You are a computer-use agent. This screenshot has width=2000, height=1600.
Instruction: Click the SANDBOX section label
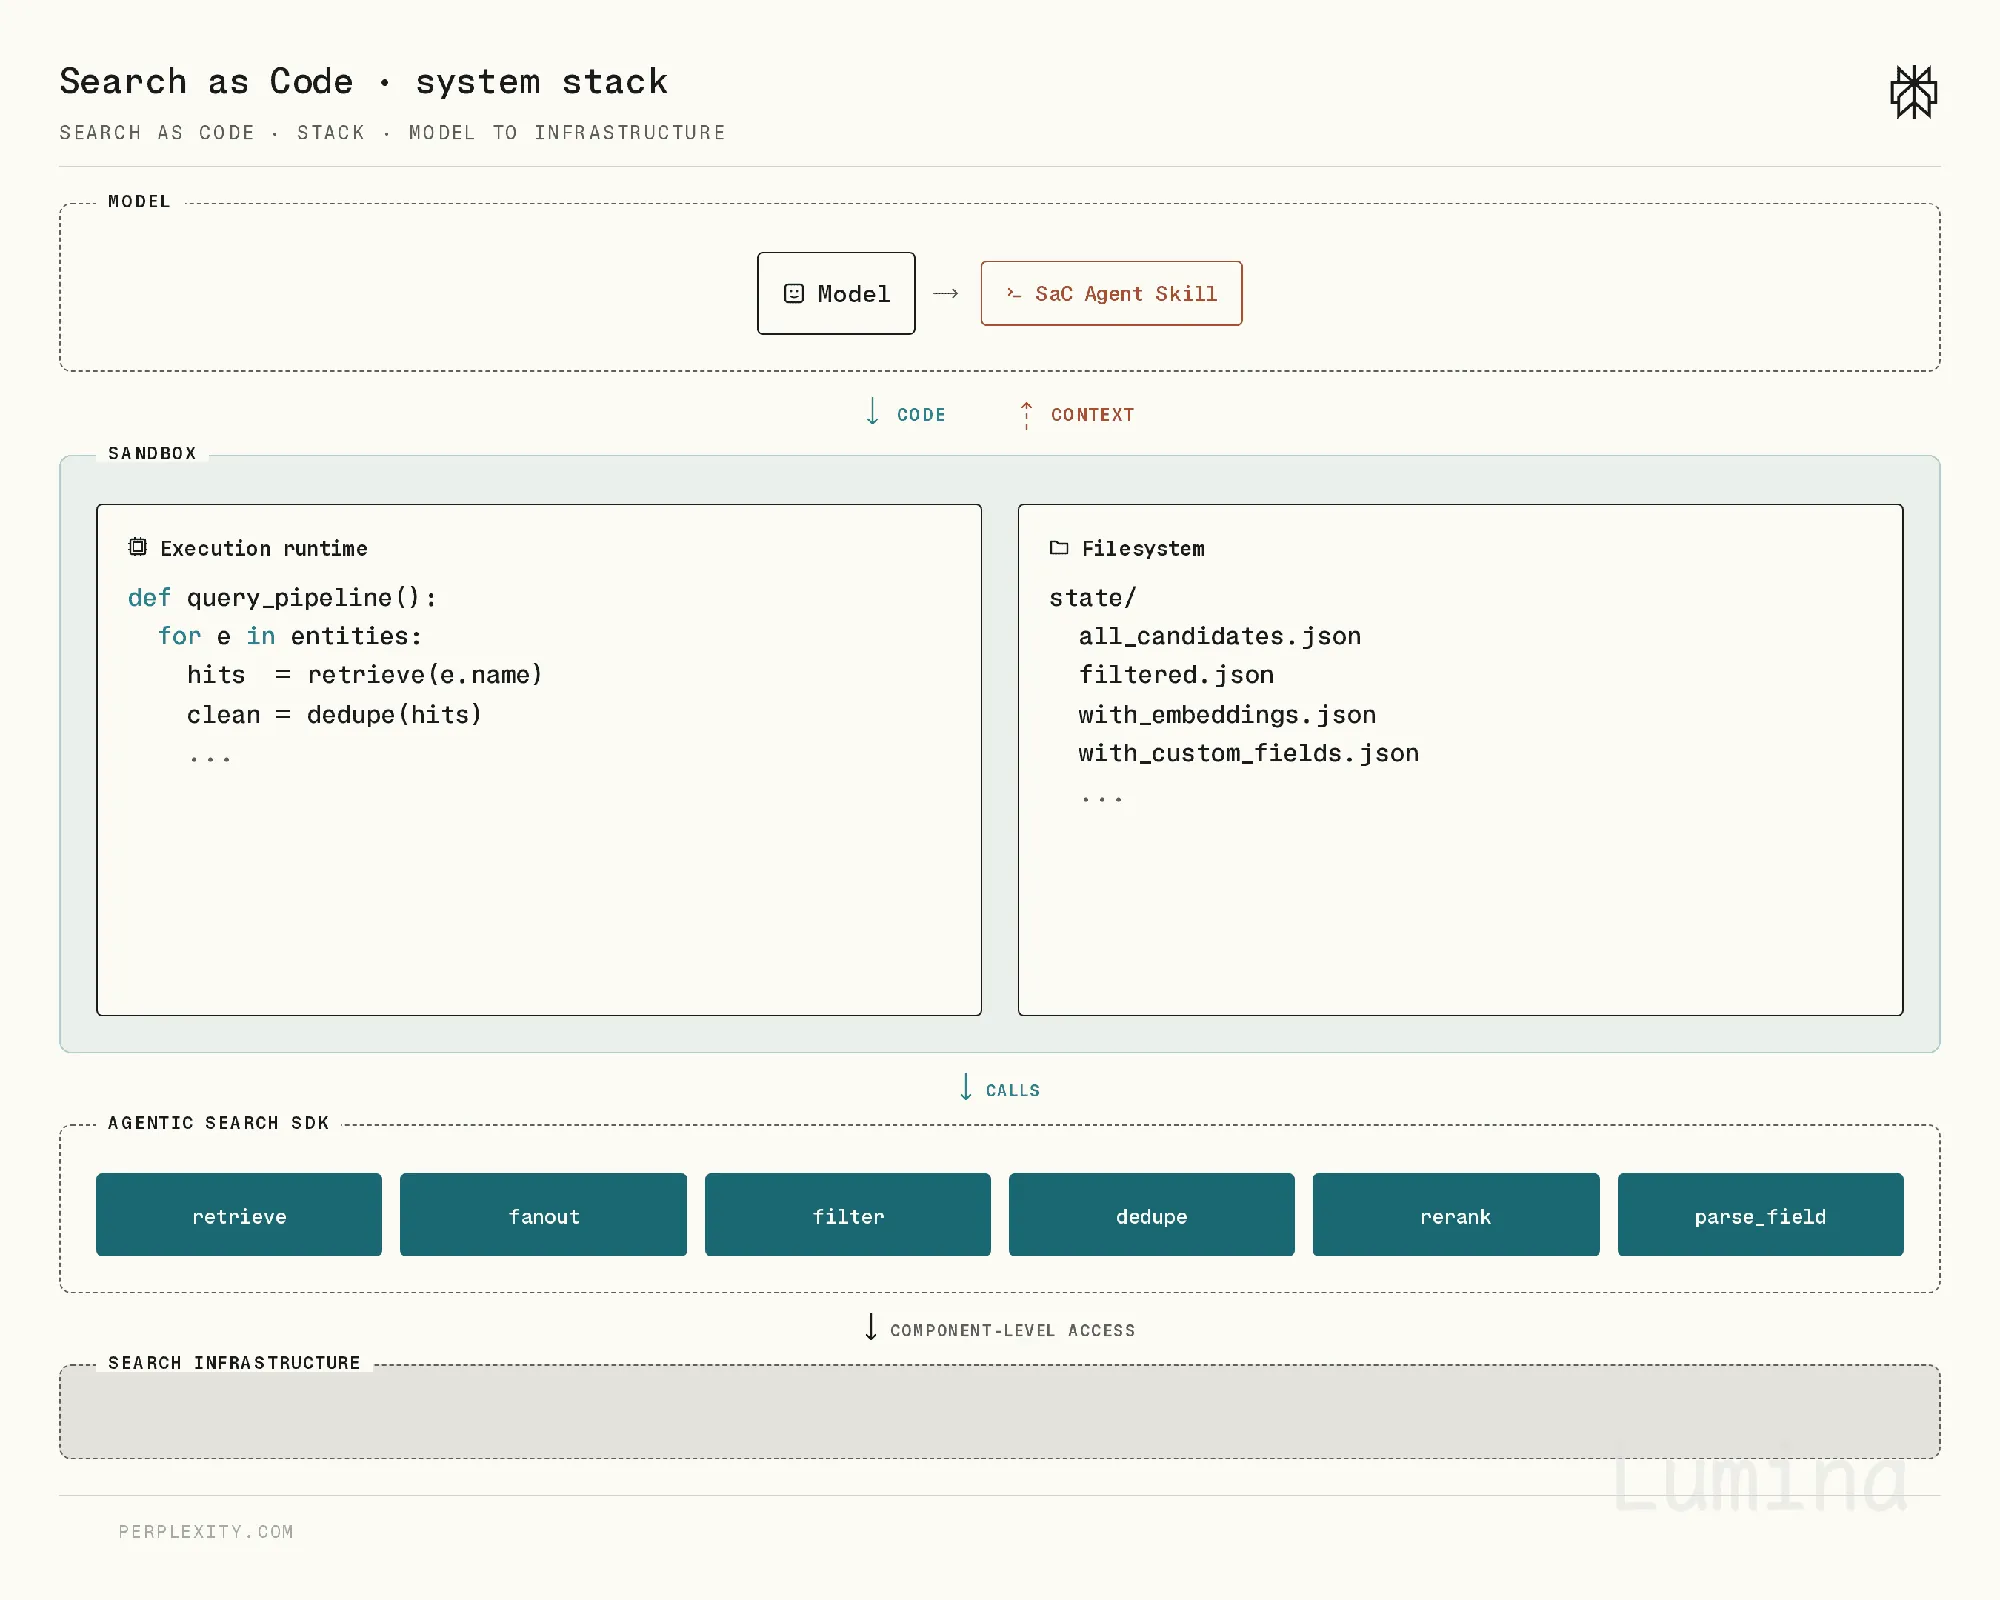(x=152, y=453)
